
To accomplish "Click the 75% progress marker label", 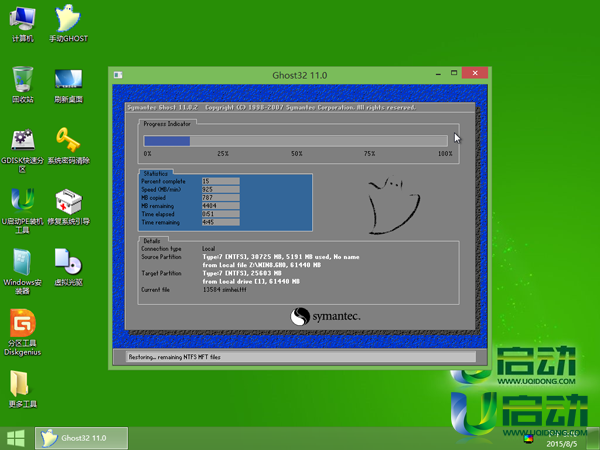I will coord(369,153).
